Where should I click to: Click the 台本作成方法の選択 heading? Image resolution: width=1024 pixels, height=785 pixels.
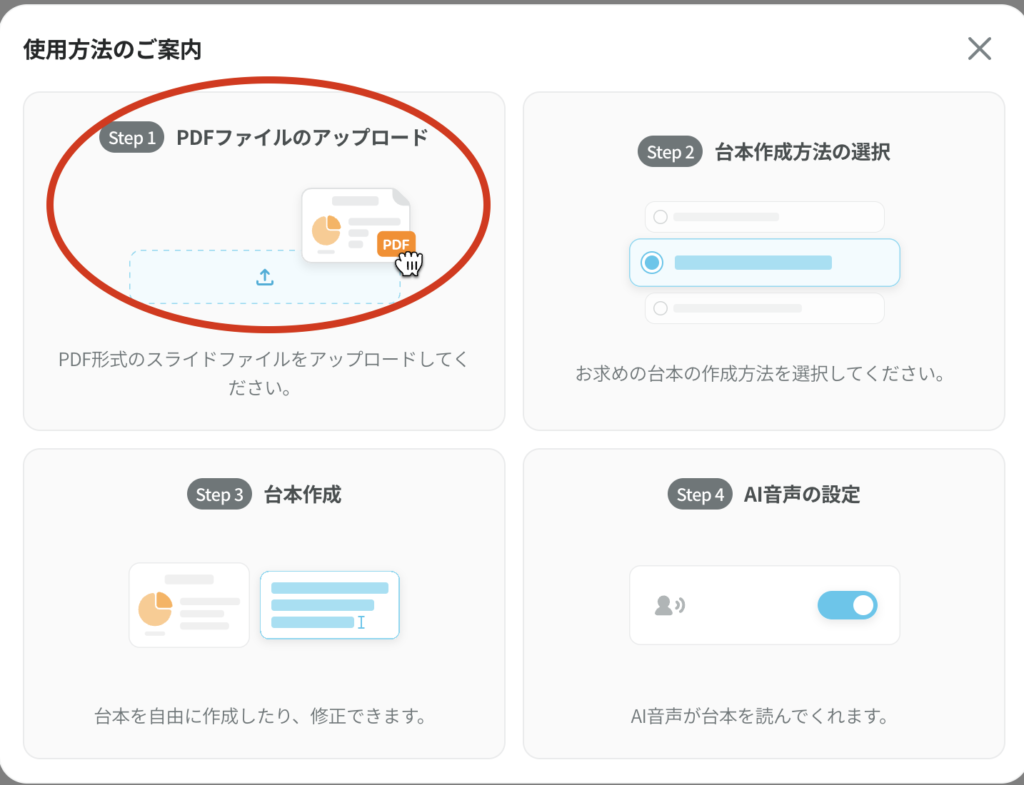coord(802,152)
